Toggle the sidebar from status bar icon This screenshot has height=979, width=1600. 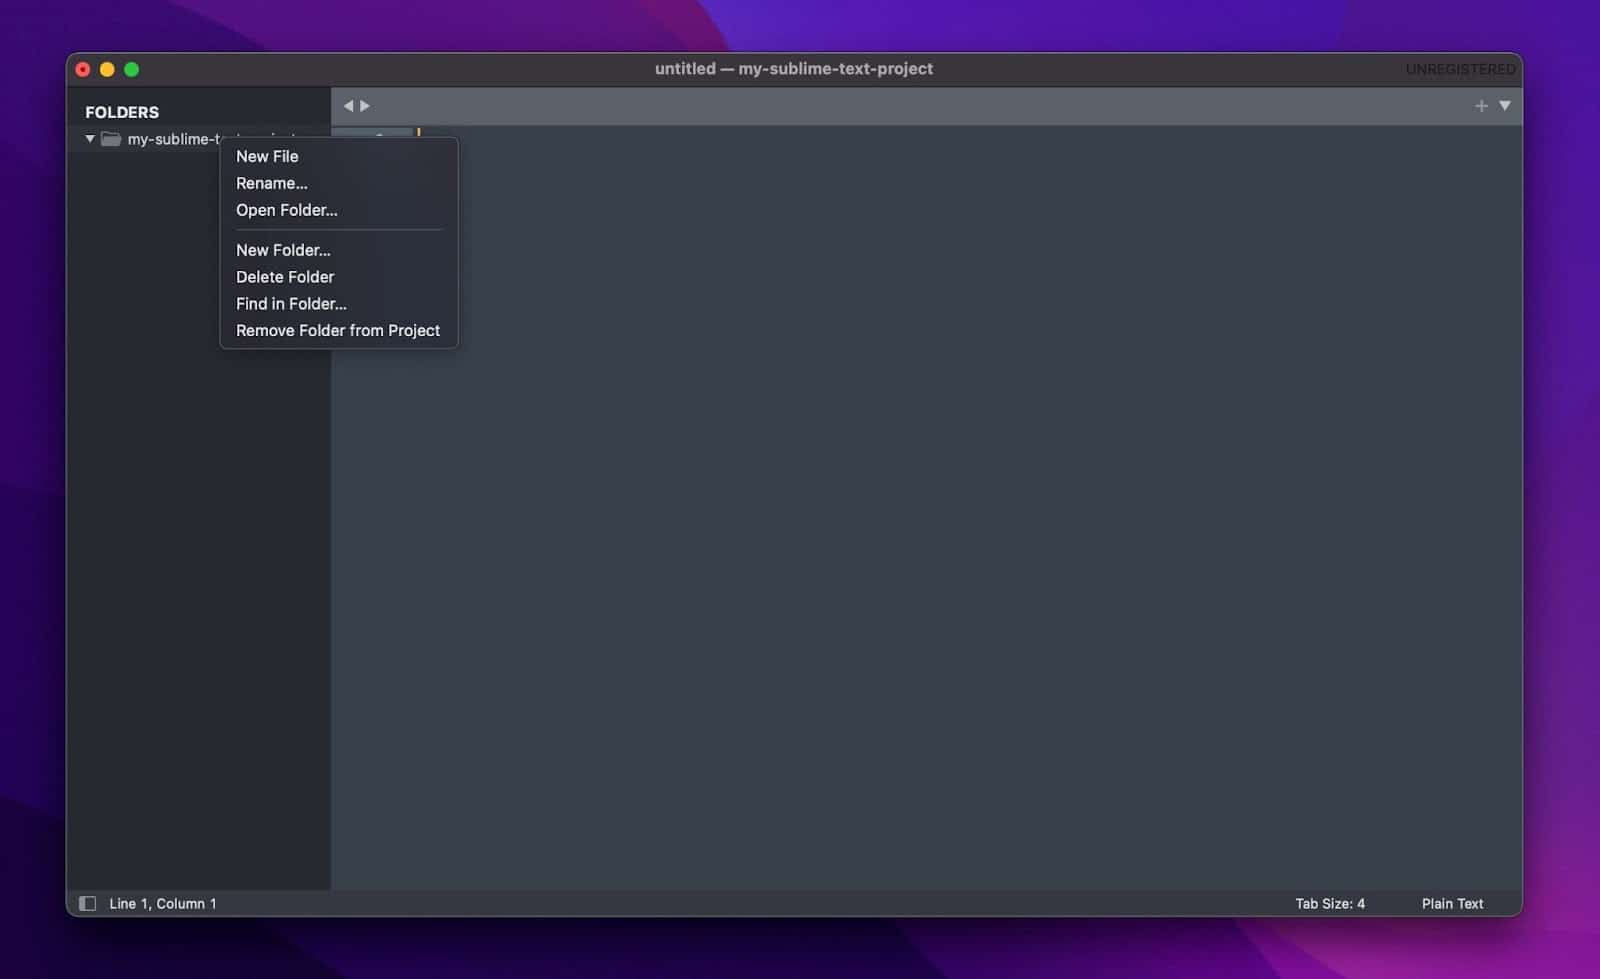88,903
